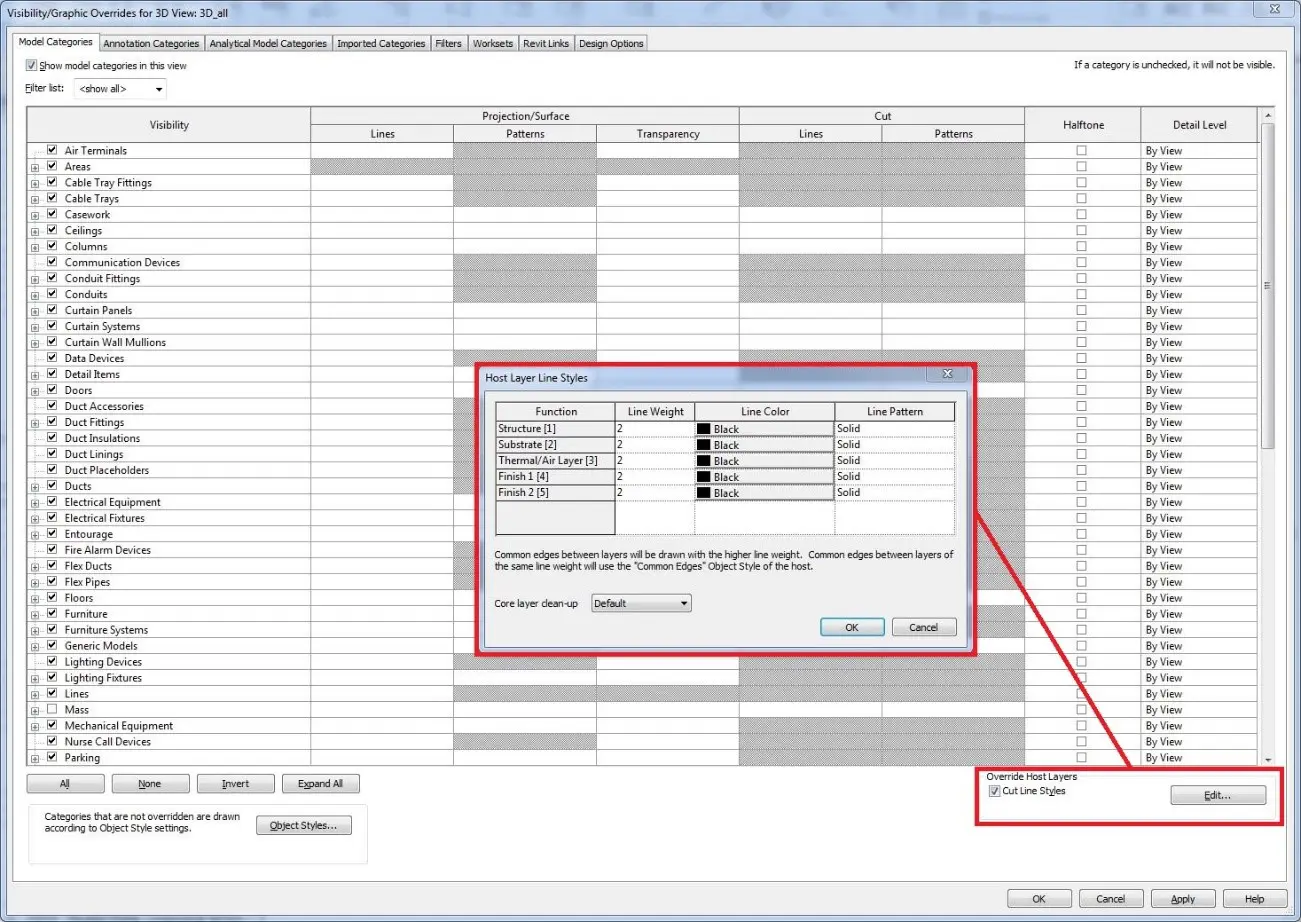
Task: Toggle Show model categories in this view
Action: point(32,65)
